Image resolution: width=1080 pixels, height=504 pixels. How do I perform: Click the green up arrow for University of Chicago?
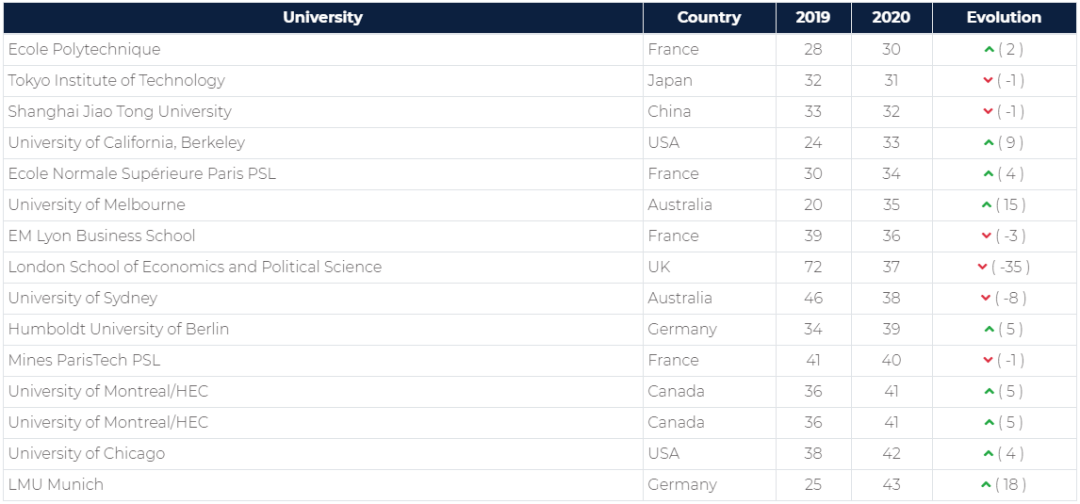tap(988, 453)
